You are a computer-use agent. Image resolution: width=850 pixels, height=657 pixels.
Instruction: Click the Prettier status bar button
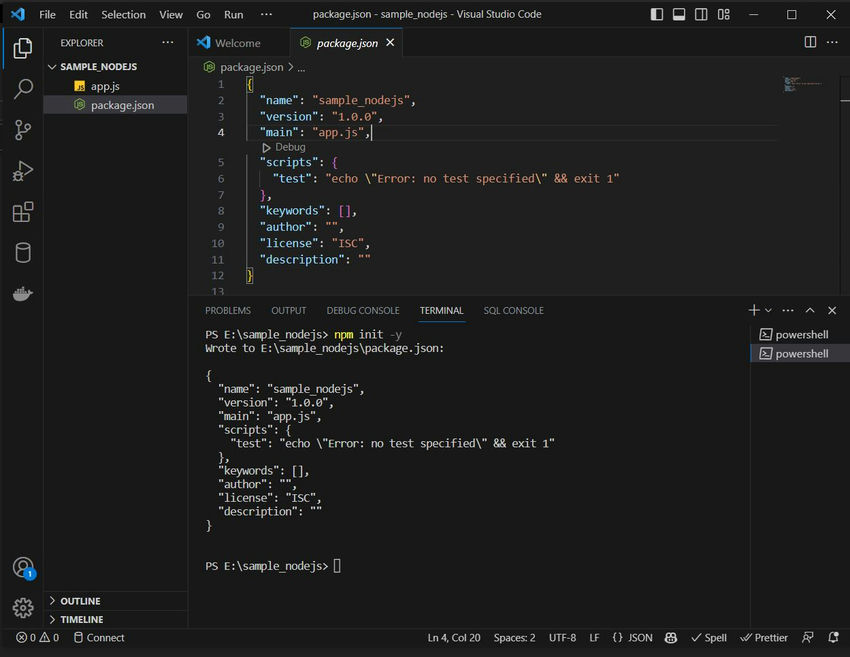point(764,637)
